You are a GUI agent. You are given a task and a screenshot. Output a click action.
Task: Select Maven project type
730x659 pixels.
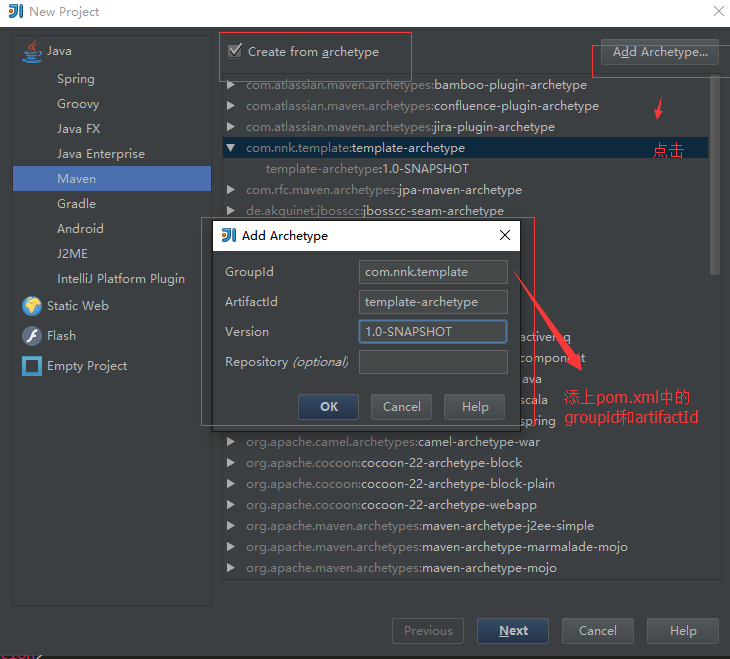112,178
